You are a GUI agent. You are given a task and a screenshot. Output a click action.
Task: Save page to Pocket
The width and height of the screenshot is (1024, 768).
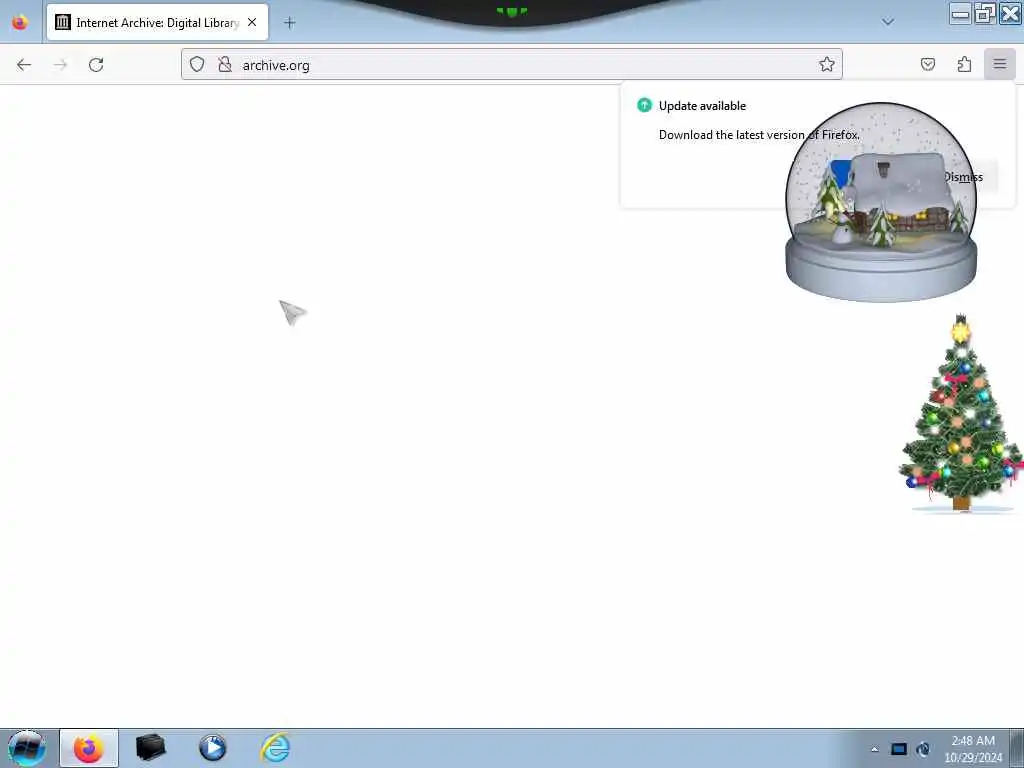pos(927,64)
